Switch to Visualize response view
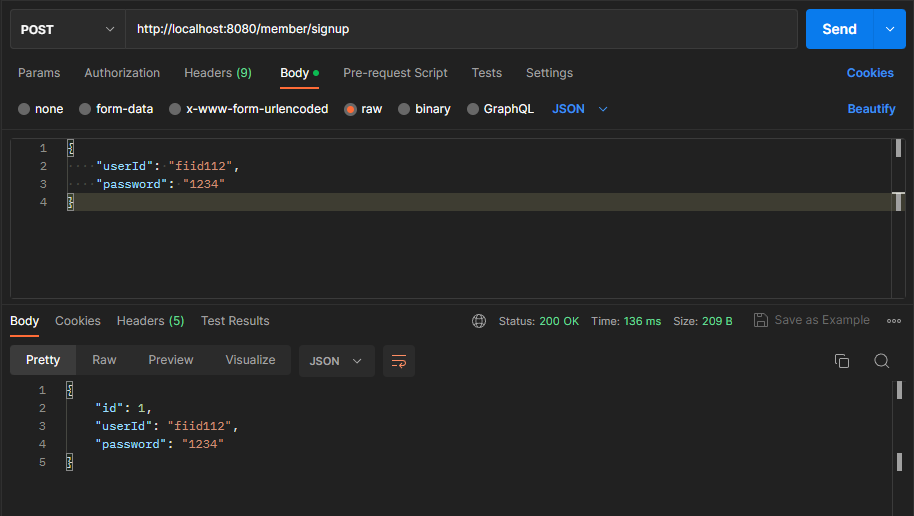This screenshot has width=914, height=516. pyautogui.click(x=250, y=360)
